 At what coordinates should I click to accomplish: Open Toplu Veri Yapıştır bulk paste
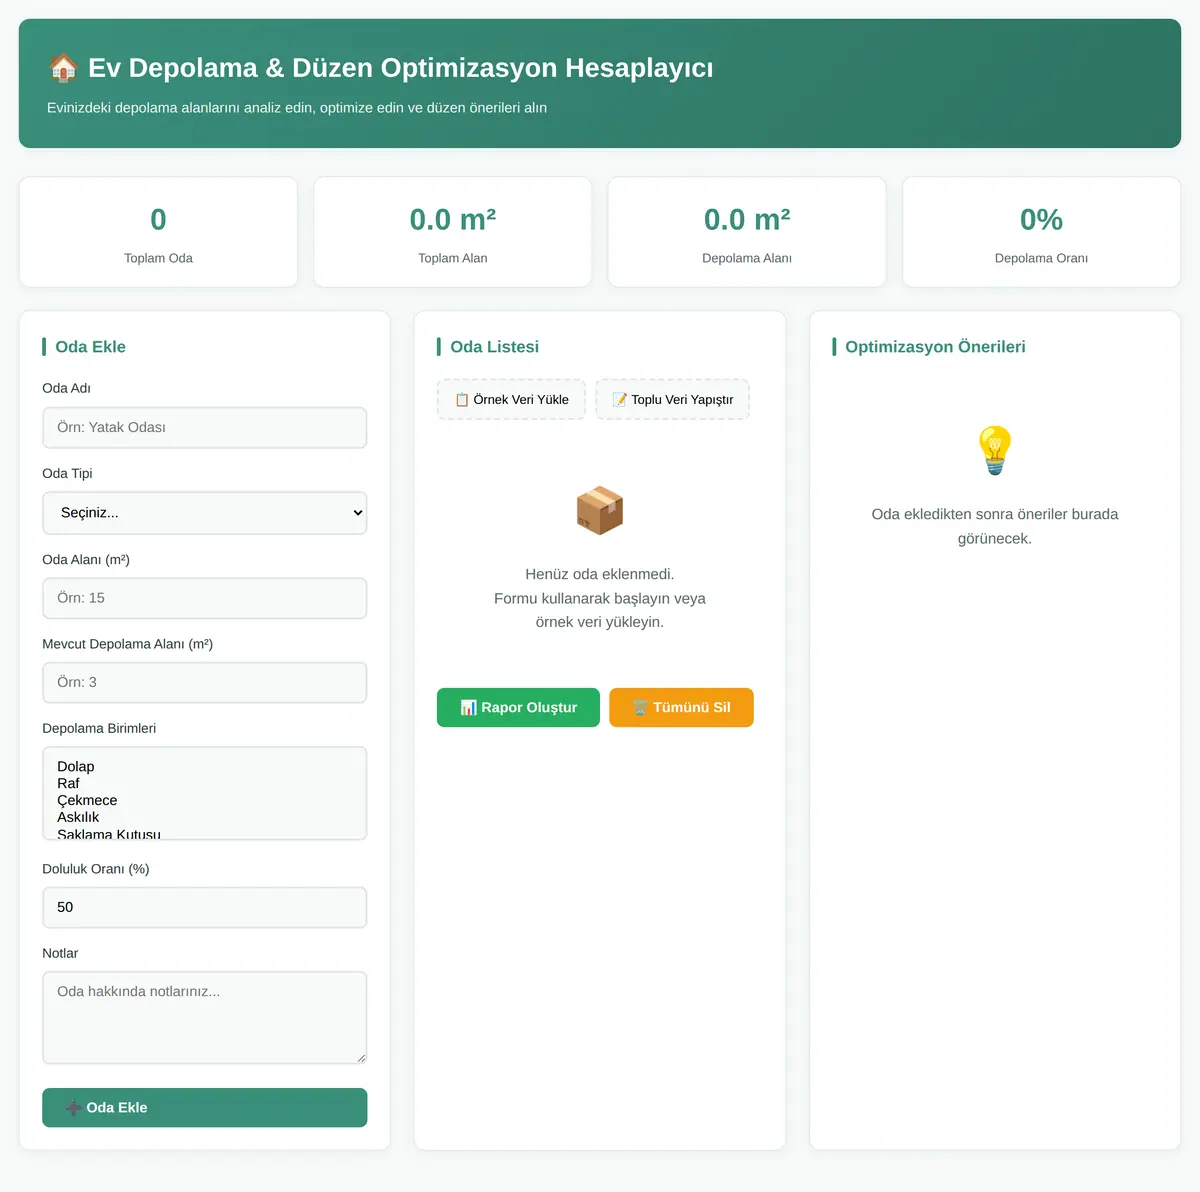(673, 399)
